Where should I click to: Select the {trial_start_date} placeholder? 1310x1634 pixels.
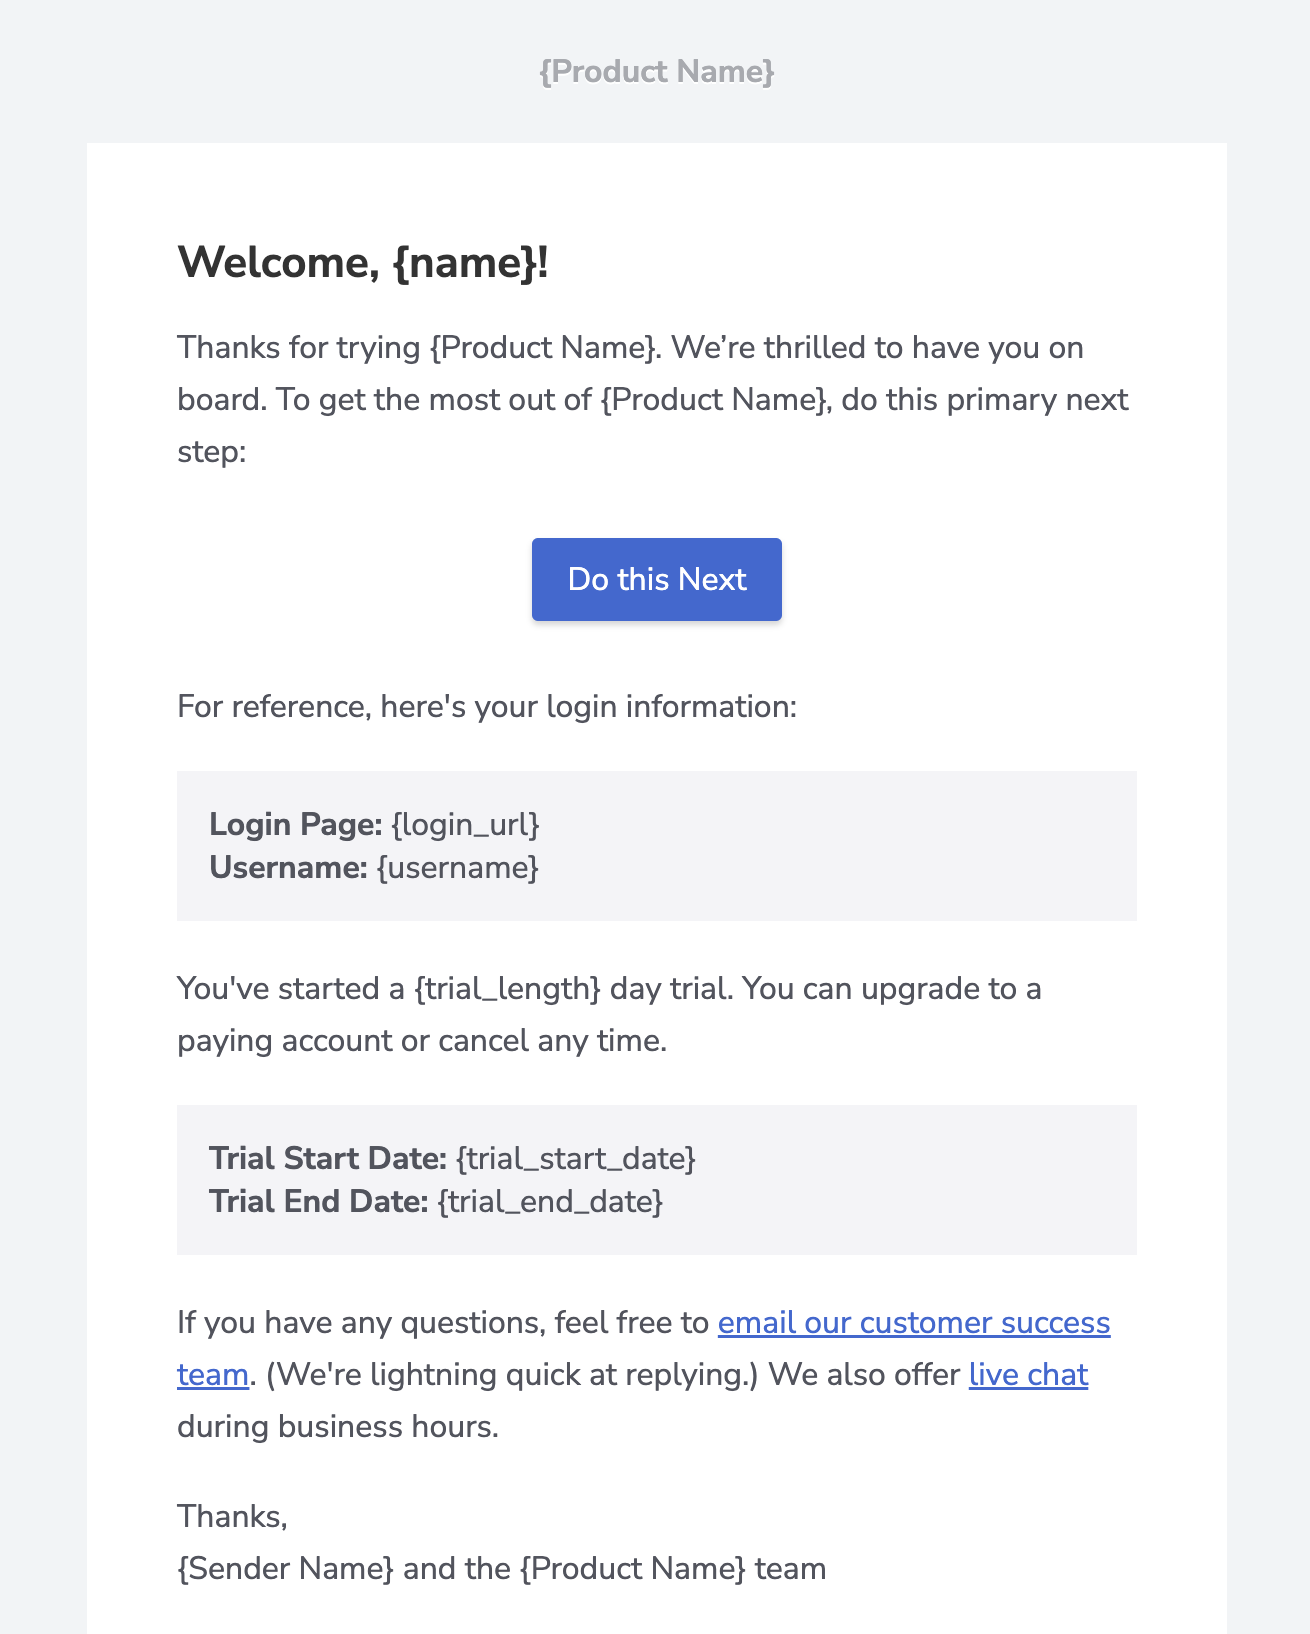click(x=575, y=1158)
